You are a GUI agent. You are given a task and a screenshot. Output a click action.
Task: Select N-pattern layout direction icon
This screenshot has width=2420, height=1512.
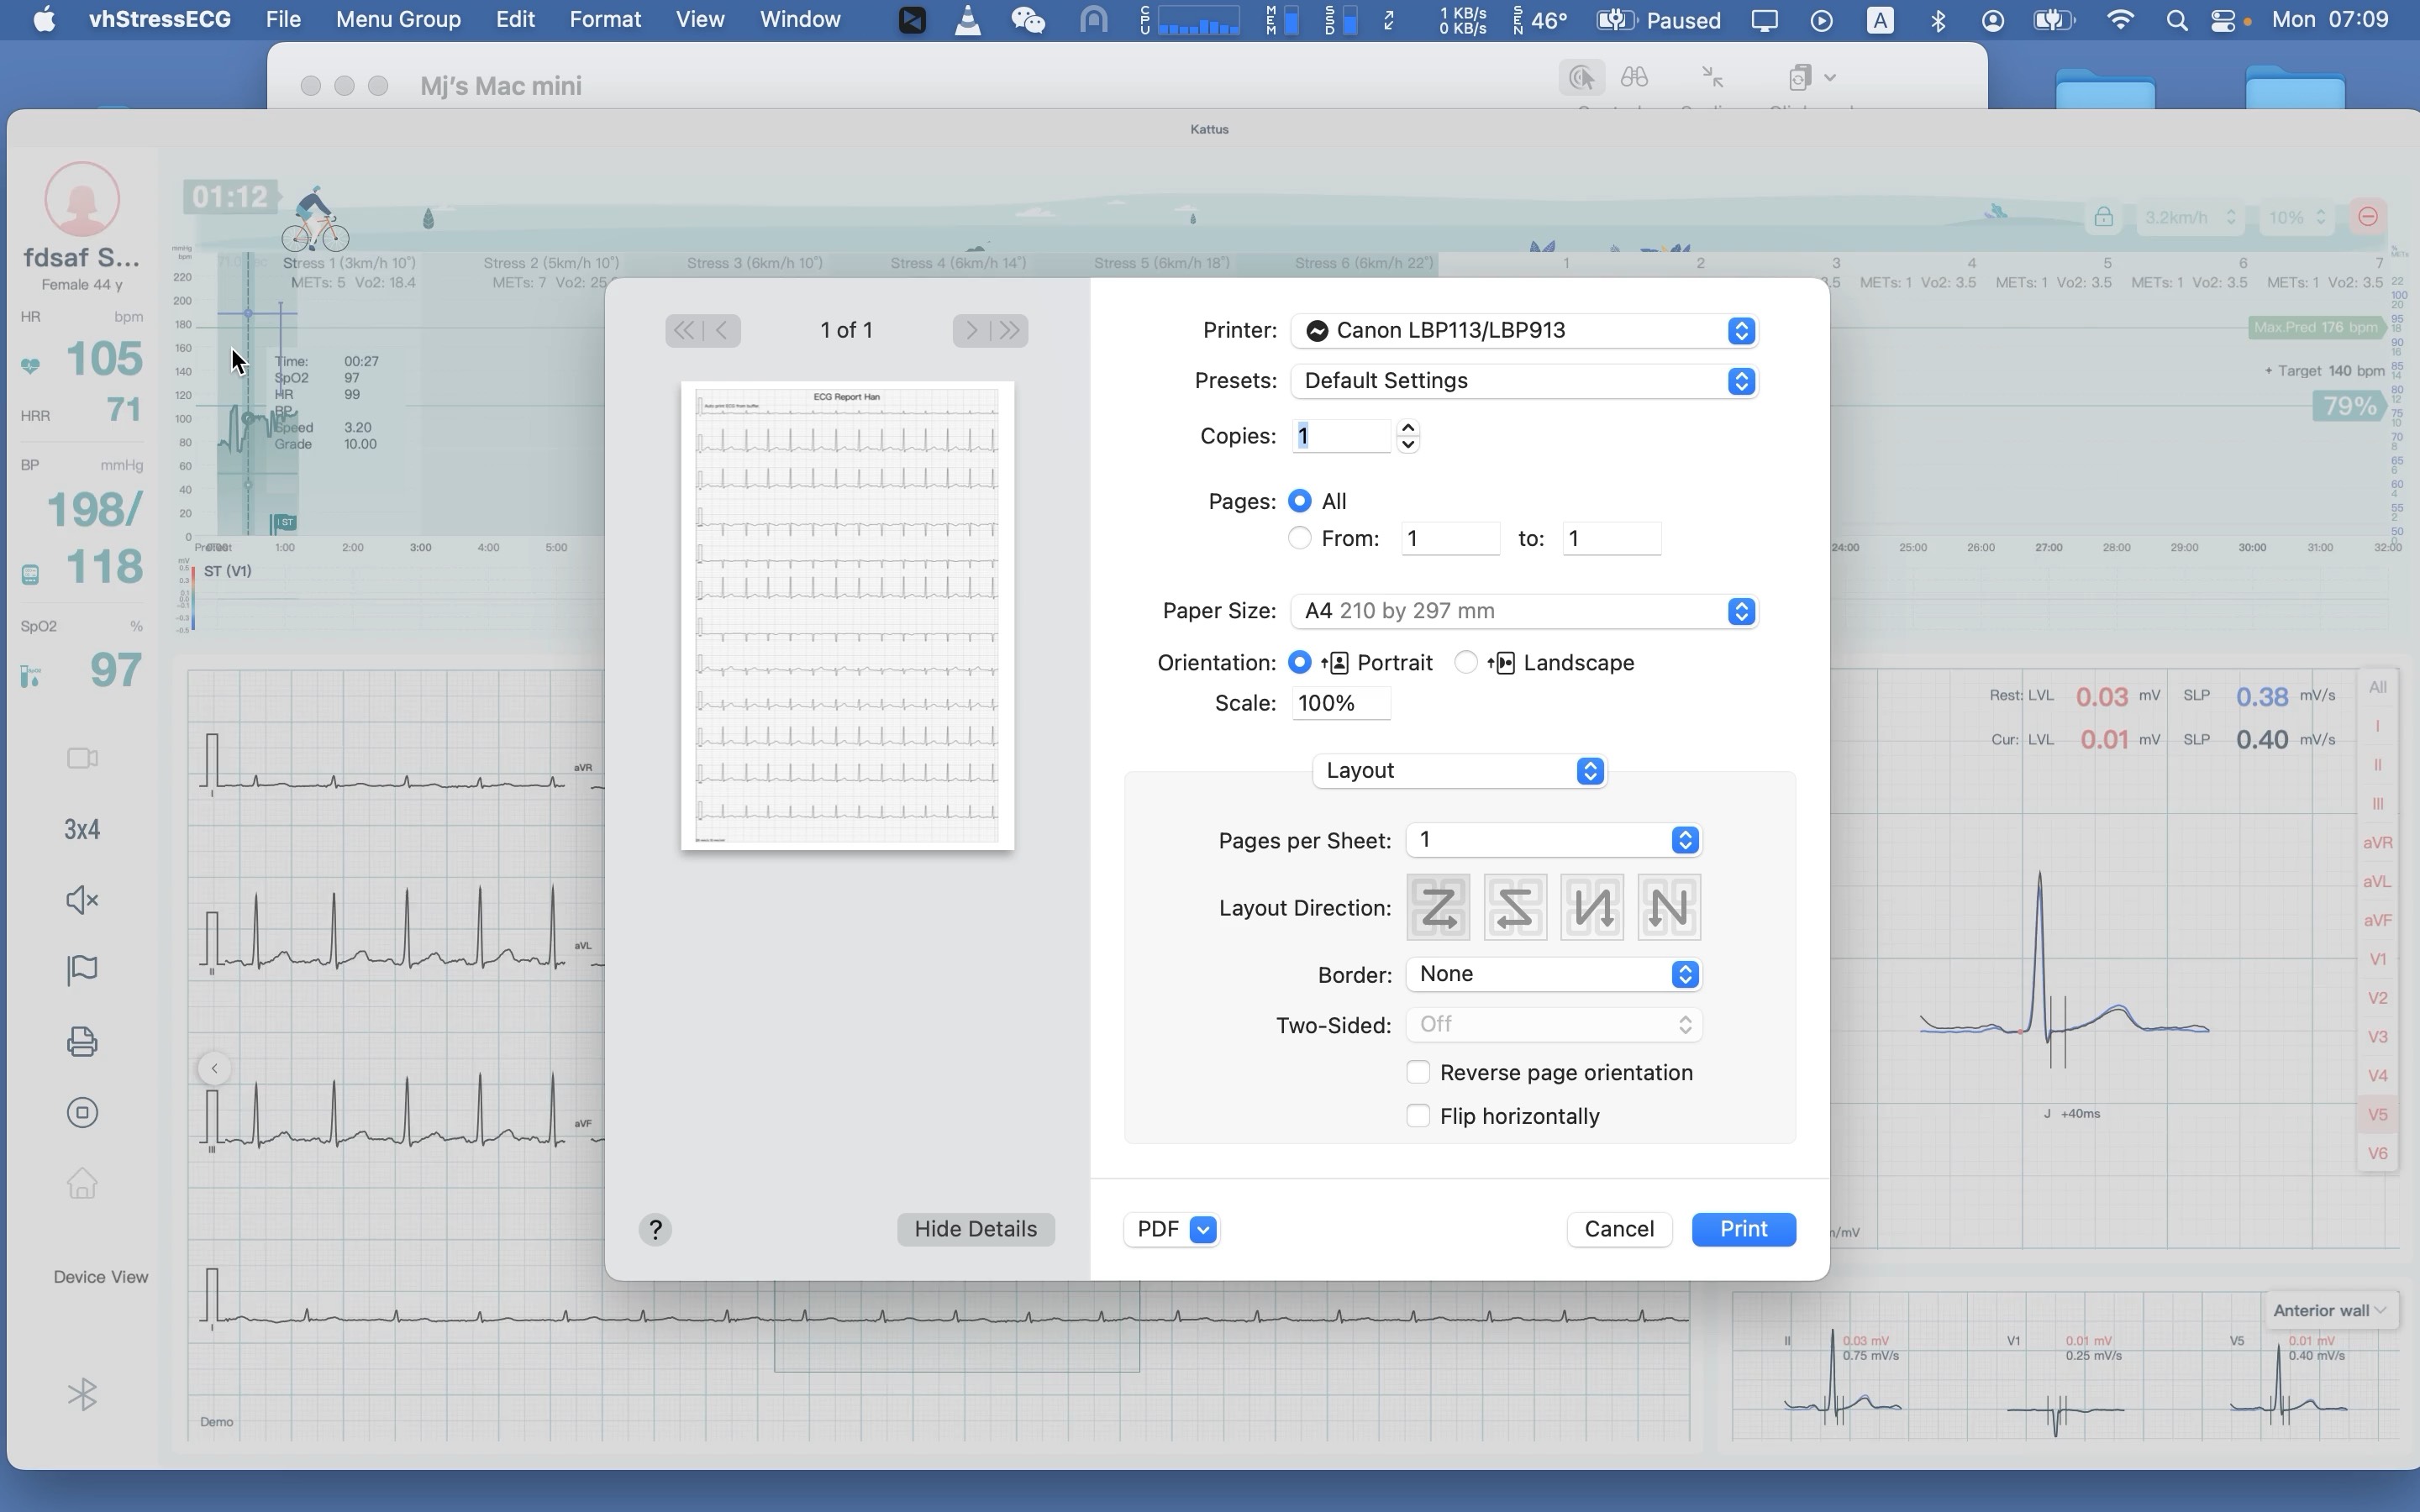coord(1669,907)
